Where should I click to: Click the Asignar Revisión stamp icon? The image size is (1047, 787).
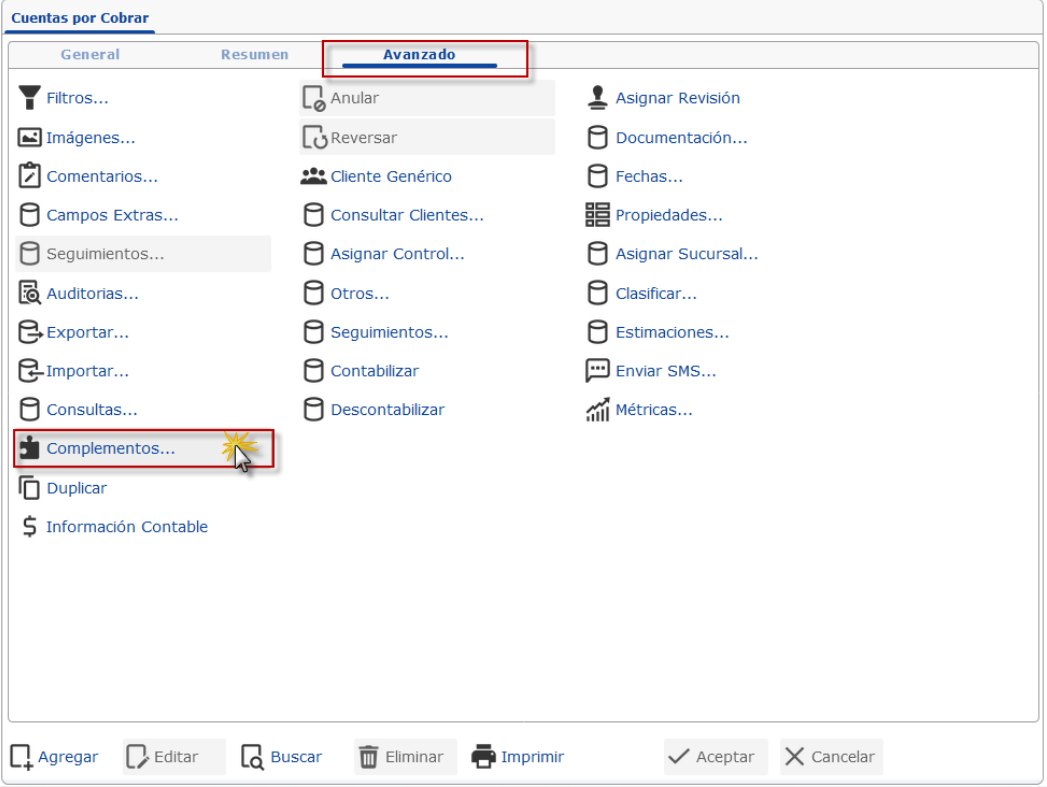click(x=598, y=97)
